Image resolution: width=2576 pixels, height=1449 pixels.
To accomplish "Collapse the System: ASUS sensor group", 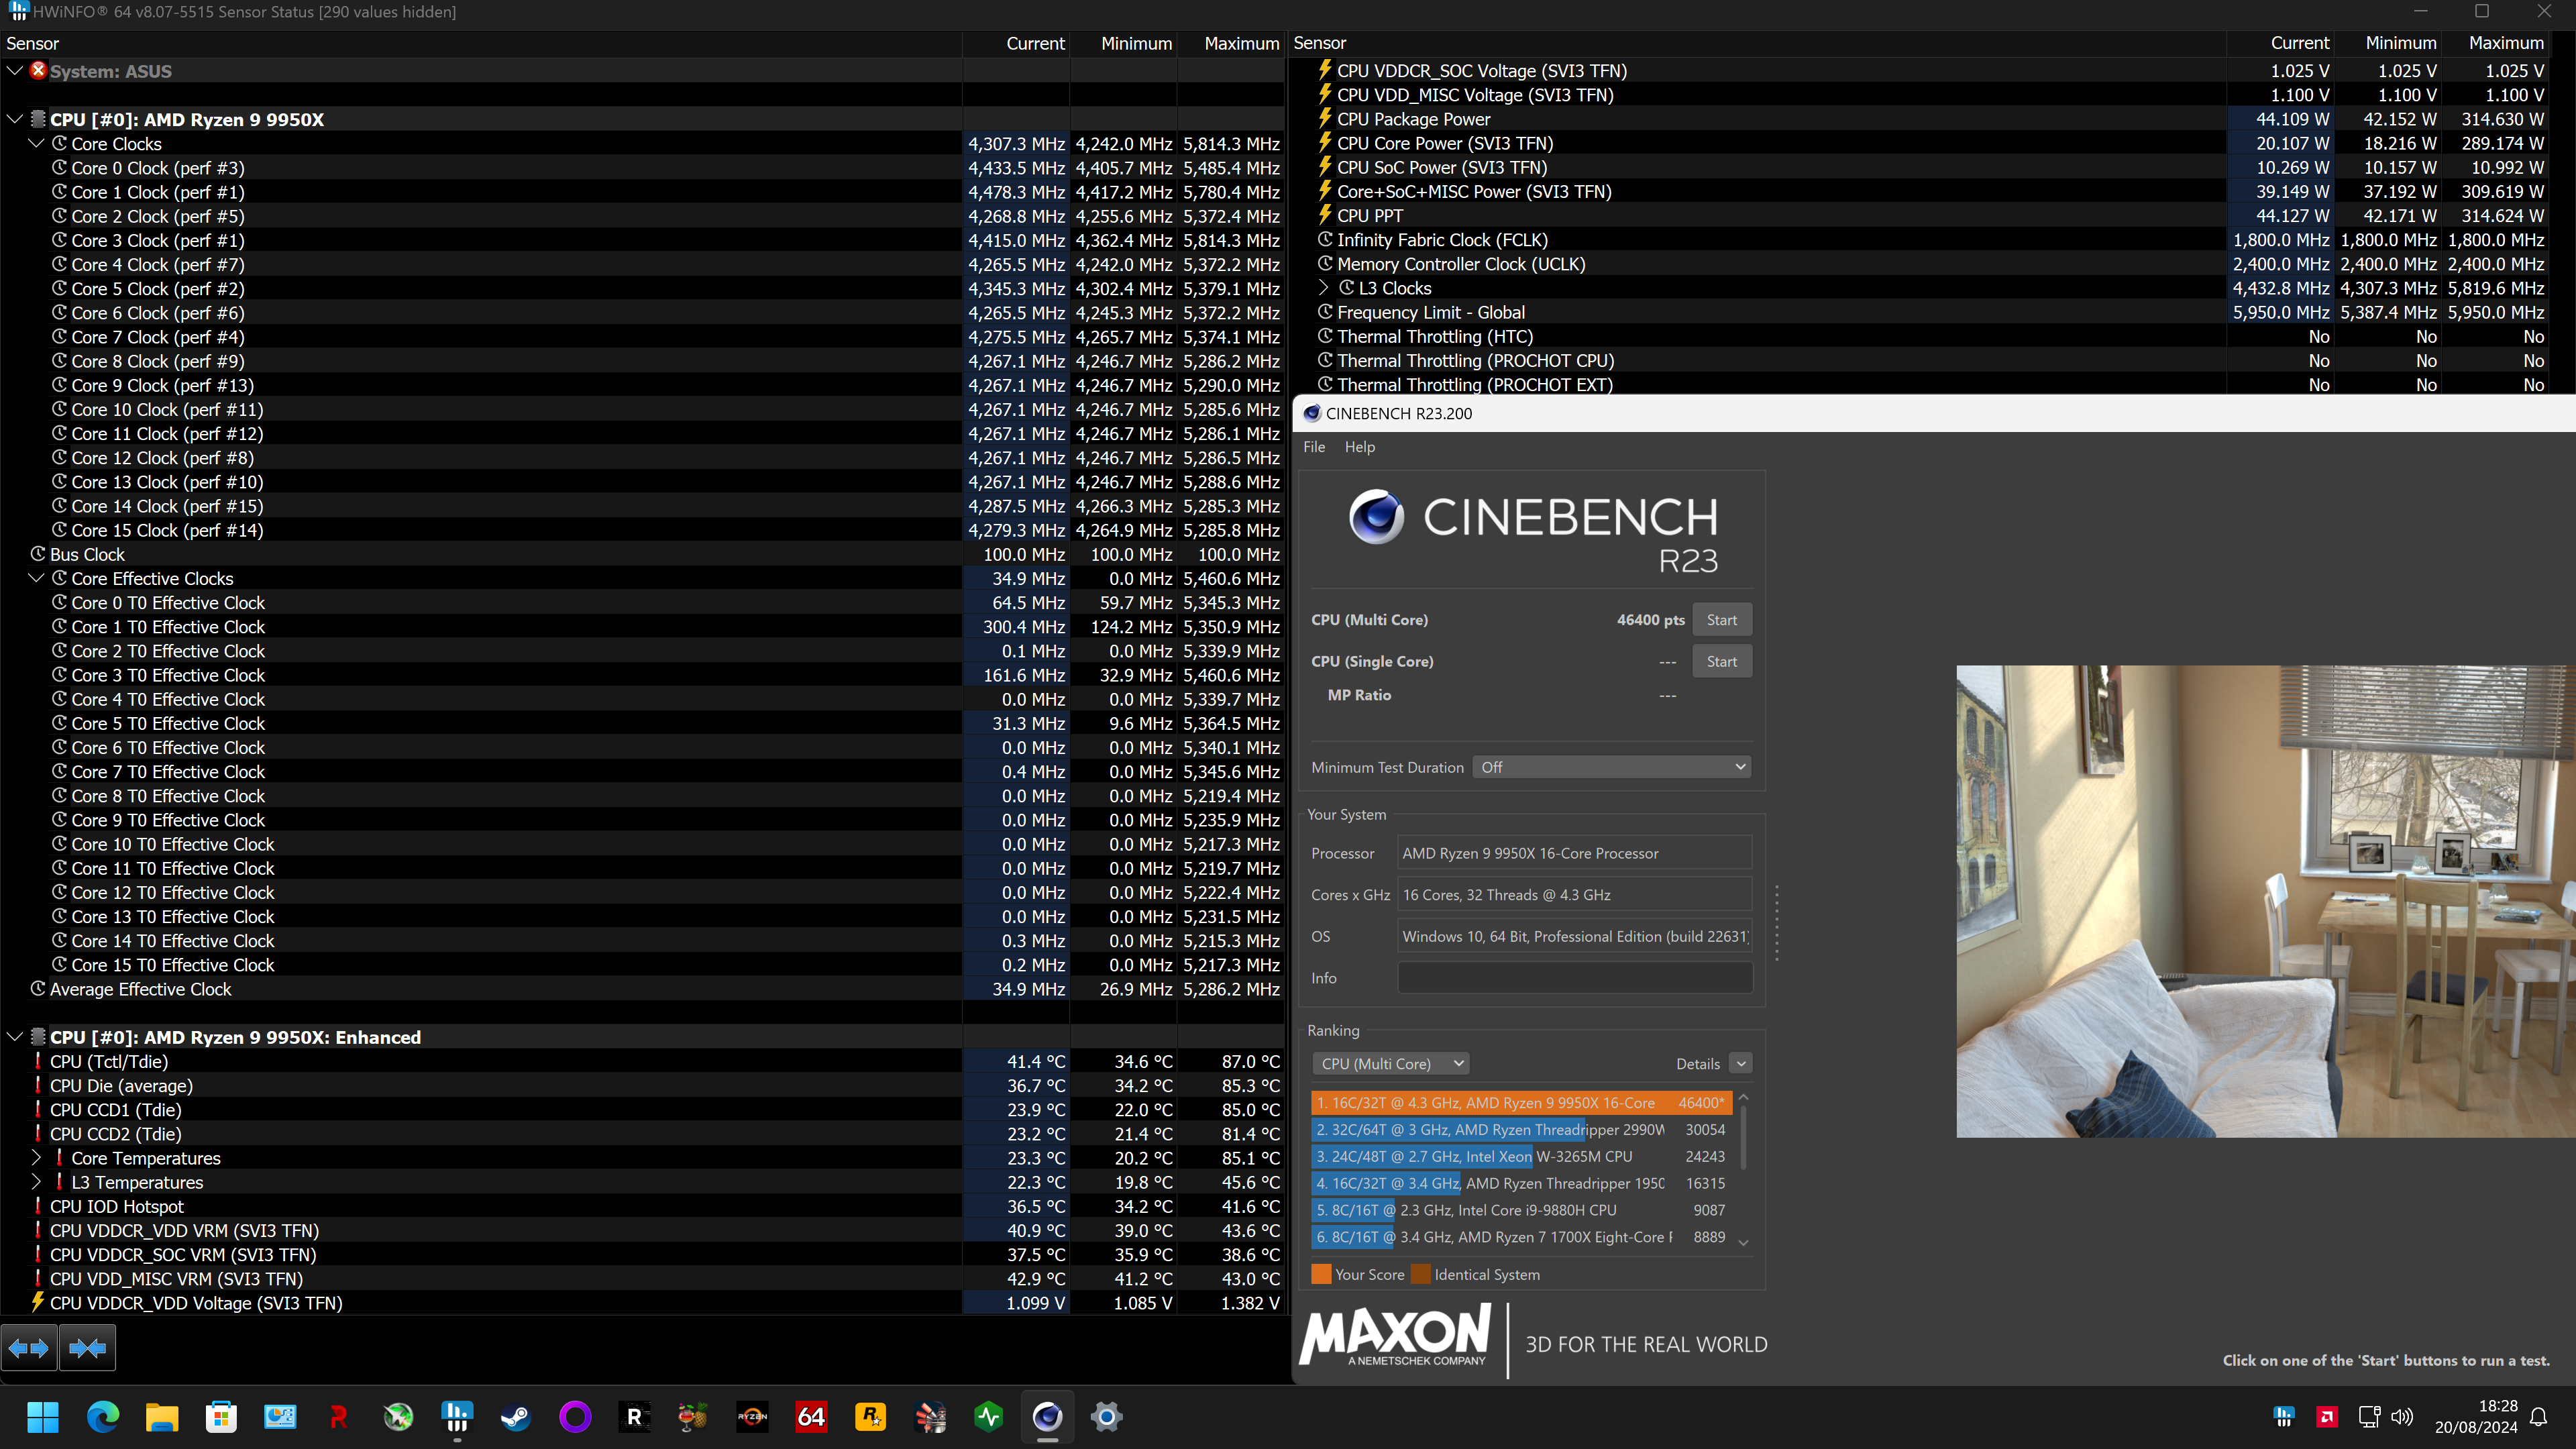I will [x=15, y=71].
